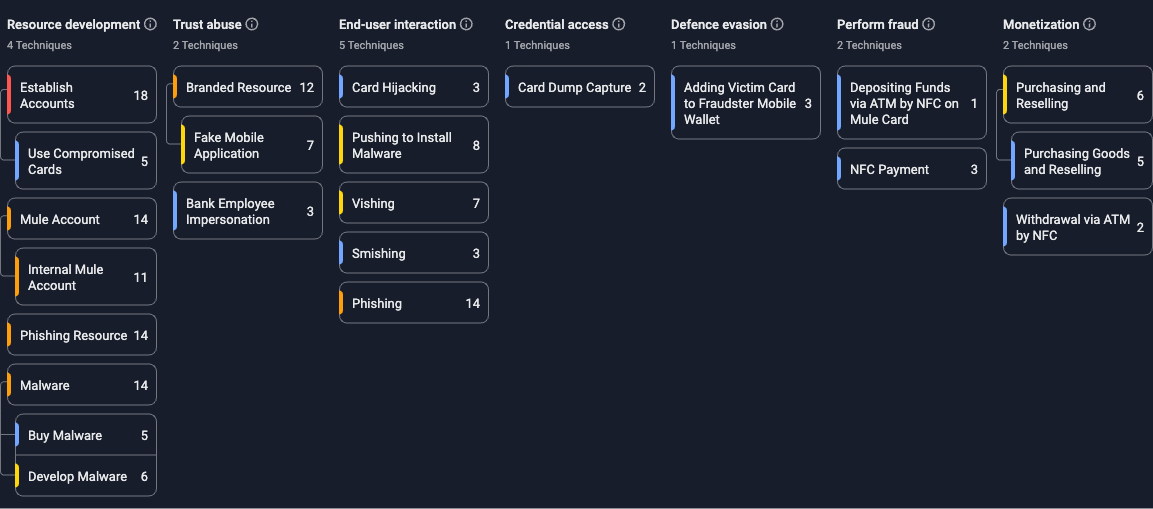
Task: Select the NFC Payment technique card
Action: [912, 169]
